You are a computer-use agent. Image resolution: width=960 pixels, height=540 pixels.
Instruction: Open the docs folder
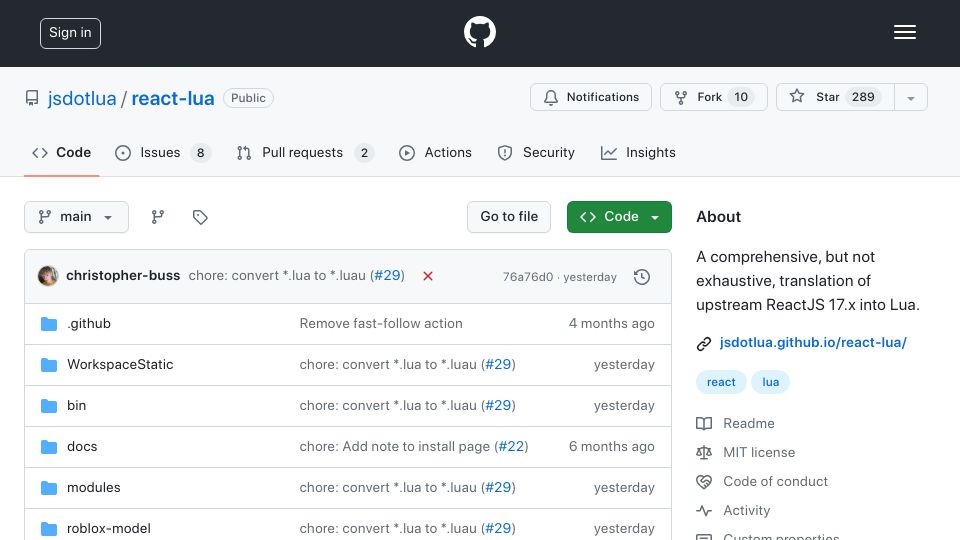[82, 446]
